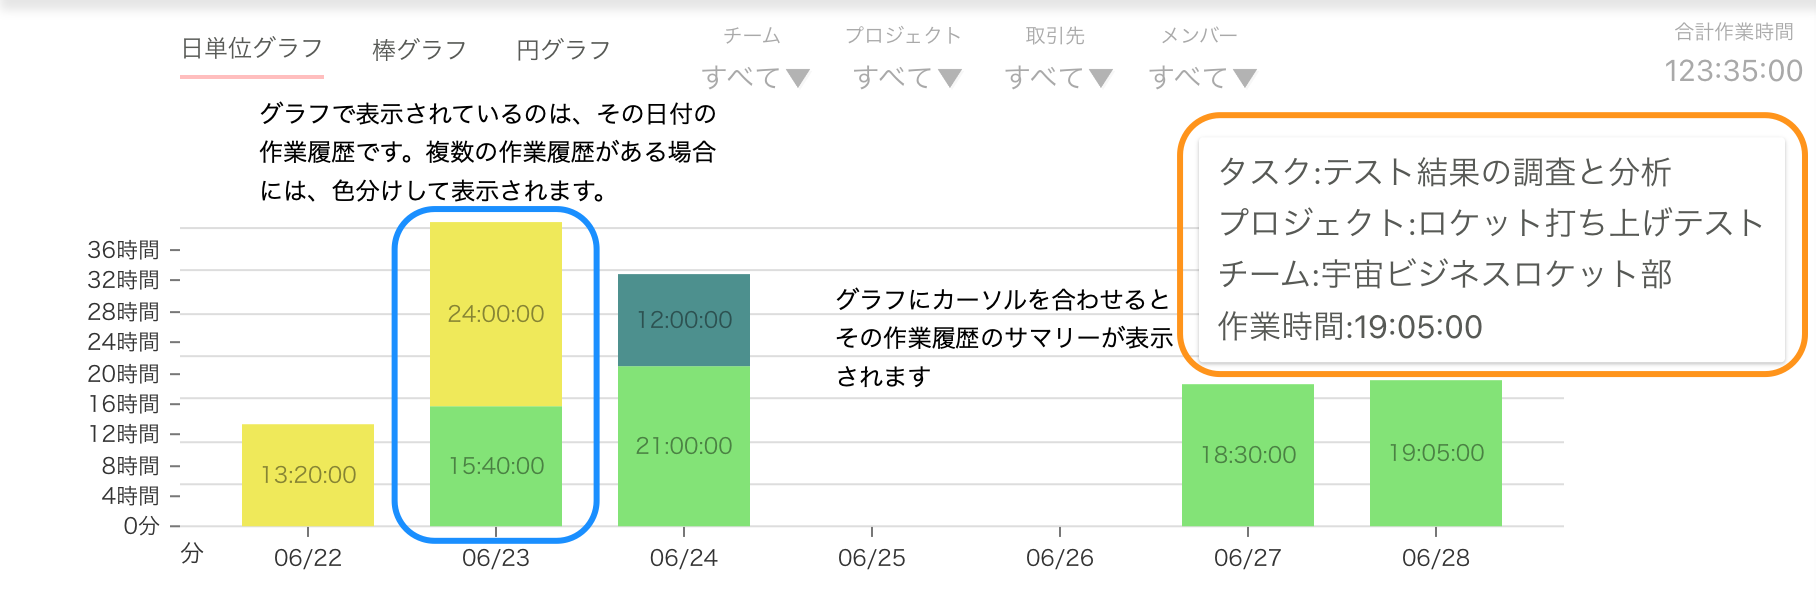Screen dimensions: 1816x616
Task: Select the 円グラフ tab
Action: [563, 50]
